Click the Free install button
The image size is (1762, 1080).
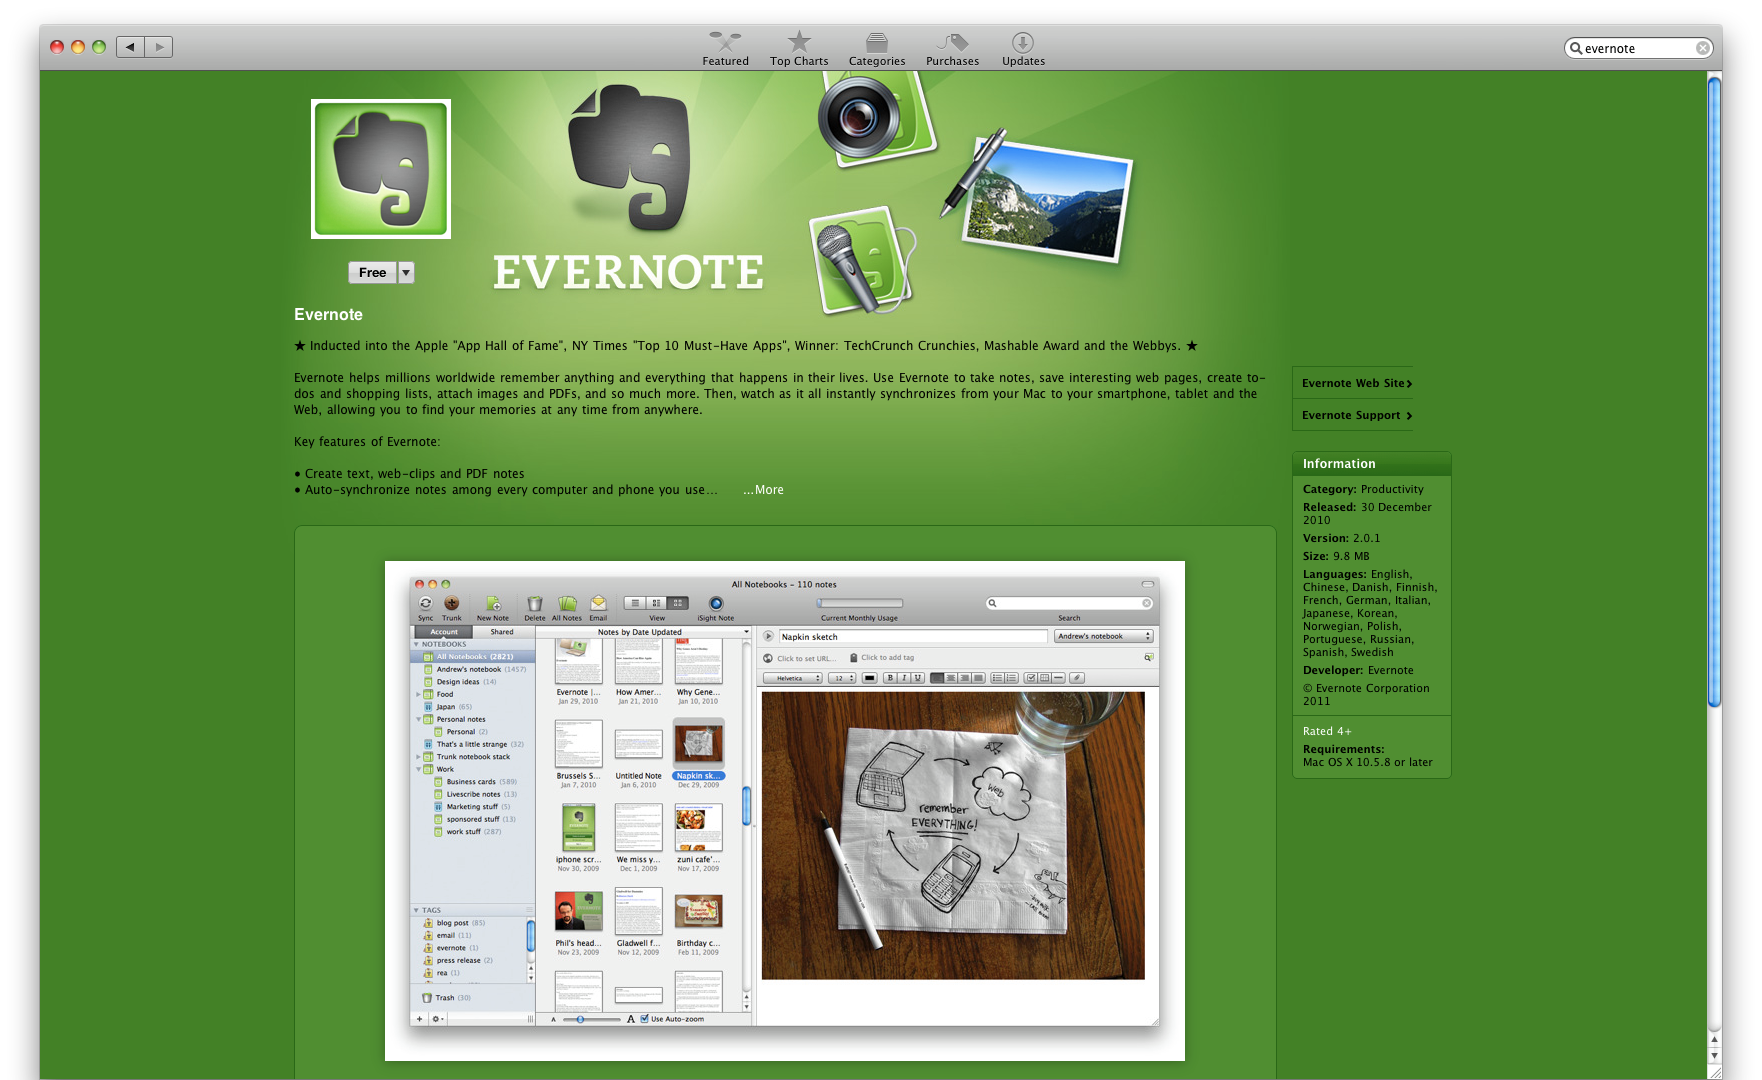point(372,272)
